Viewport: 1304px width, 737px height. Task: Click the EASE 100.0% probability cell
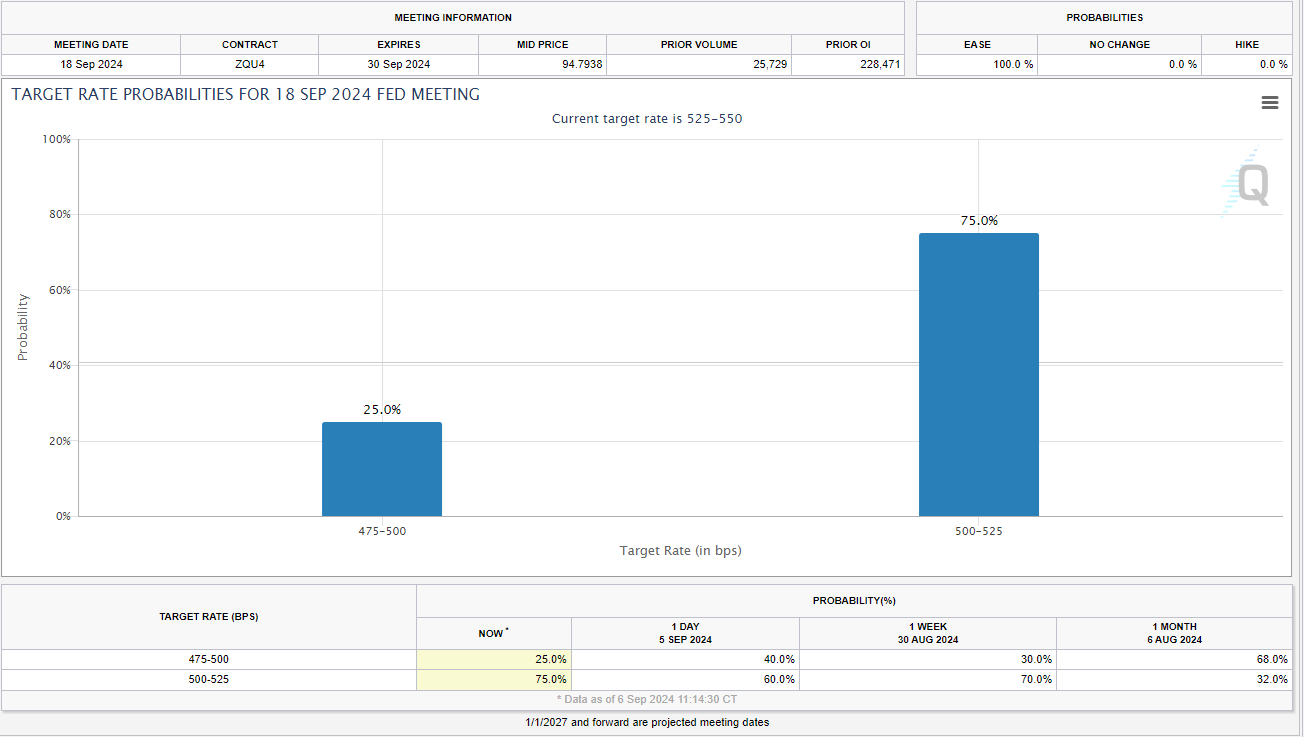(x=976, y=65)
